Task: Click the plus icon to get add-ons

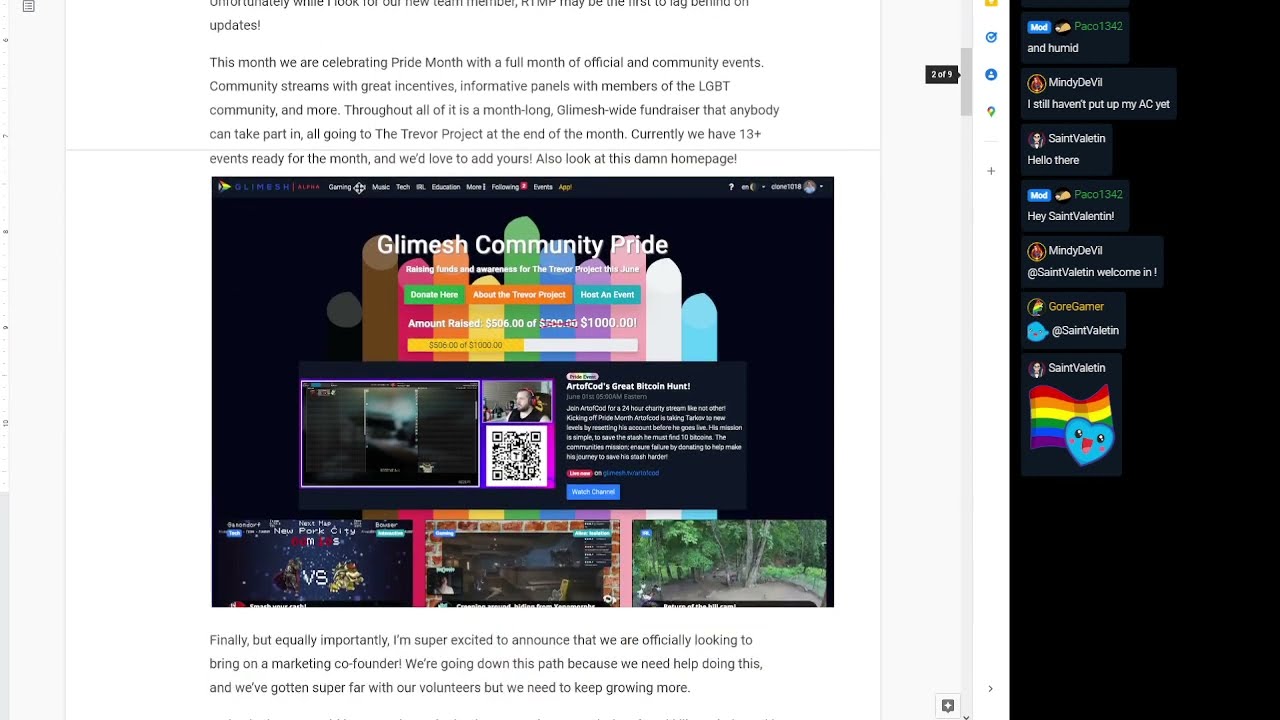Action: (x=991, y=171)
